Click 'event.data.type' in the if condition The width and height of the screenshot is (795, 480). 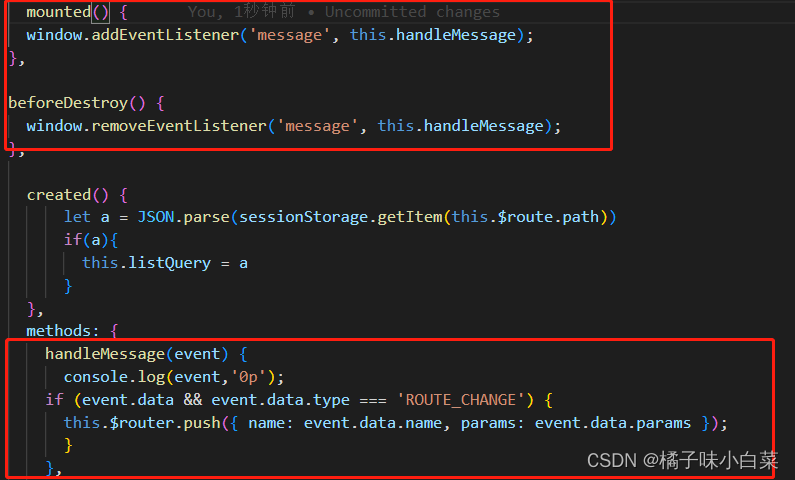[280, 400]
